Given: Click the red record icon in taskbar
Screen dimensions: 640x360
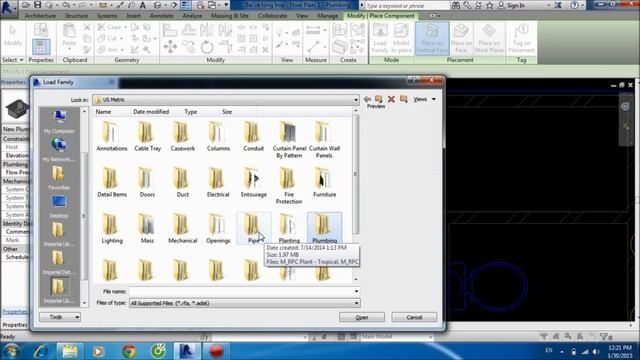Looking at the screenshot, I should tap(216, 351).
